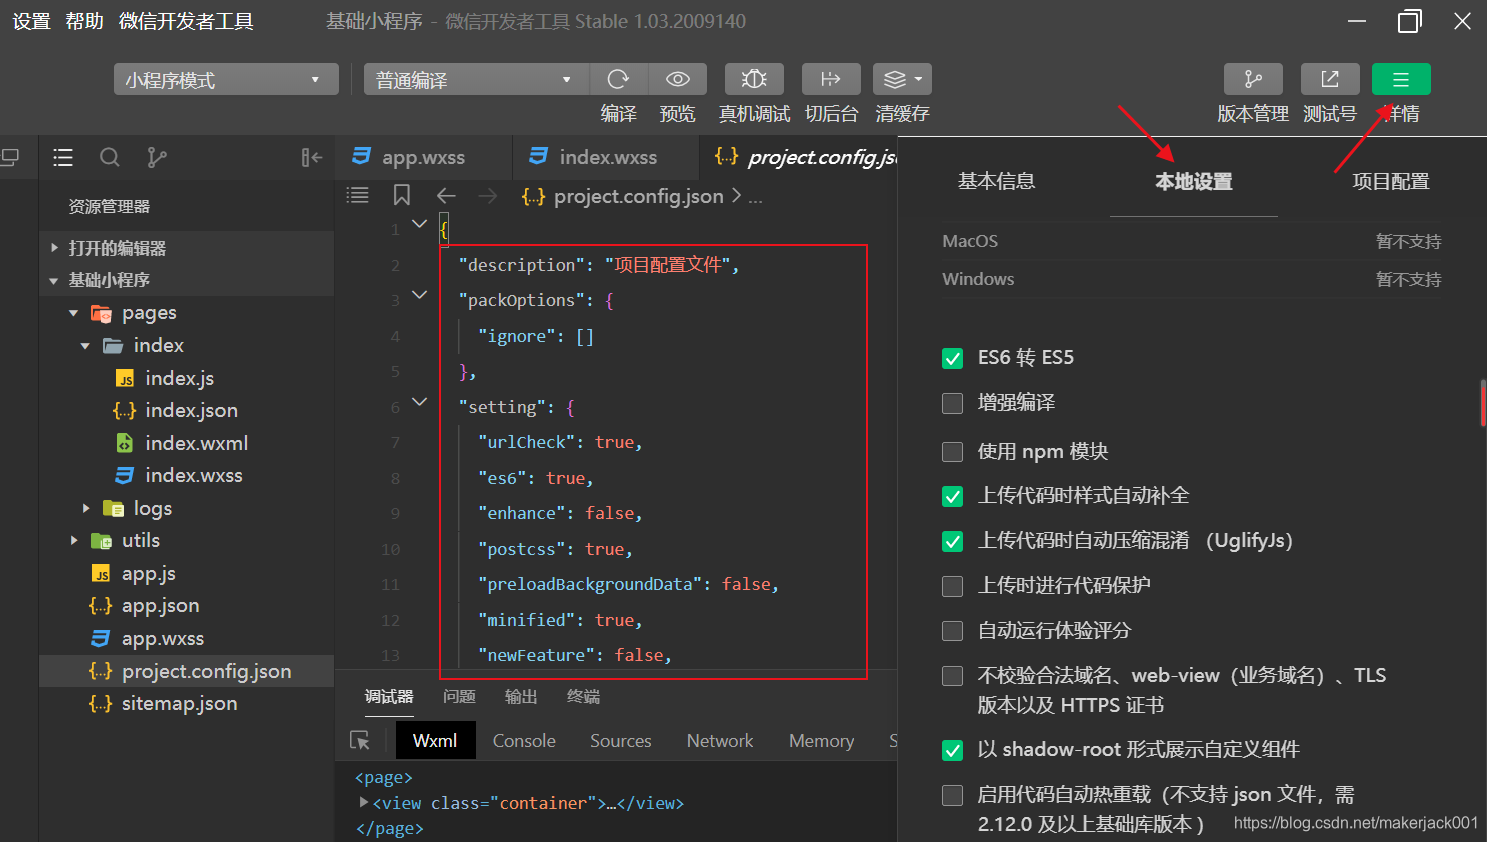Screen dimensions: 1487x842
Task: Open the 微信开发者工具 menu
Action: tap(186, 21)
